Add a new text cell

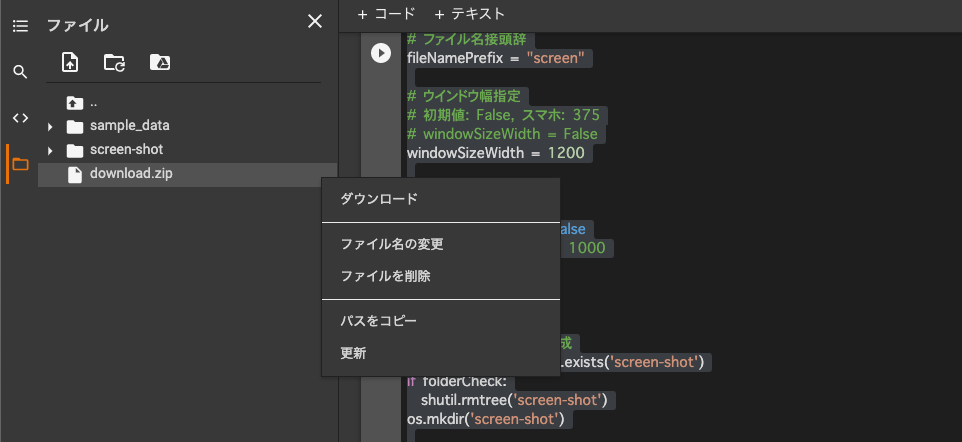coord(469,14)
